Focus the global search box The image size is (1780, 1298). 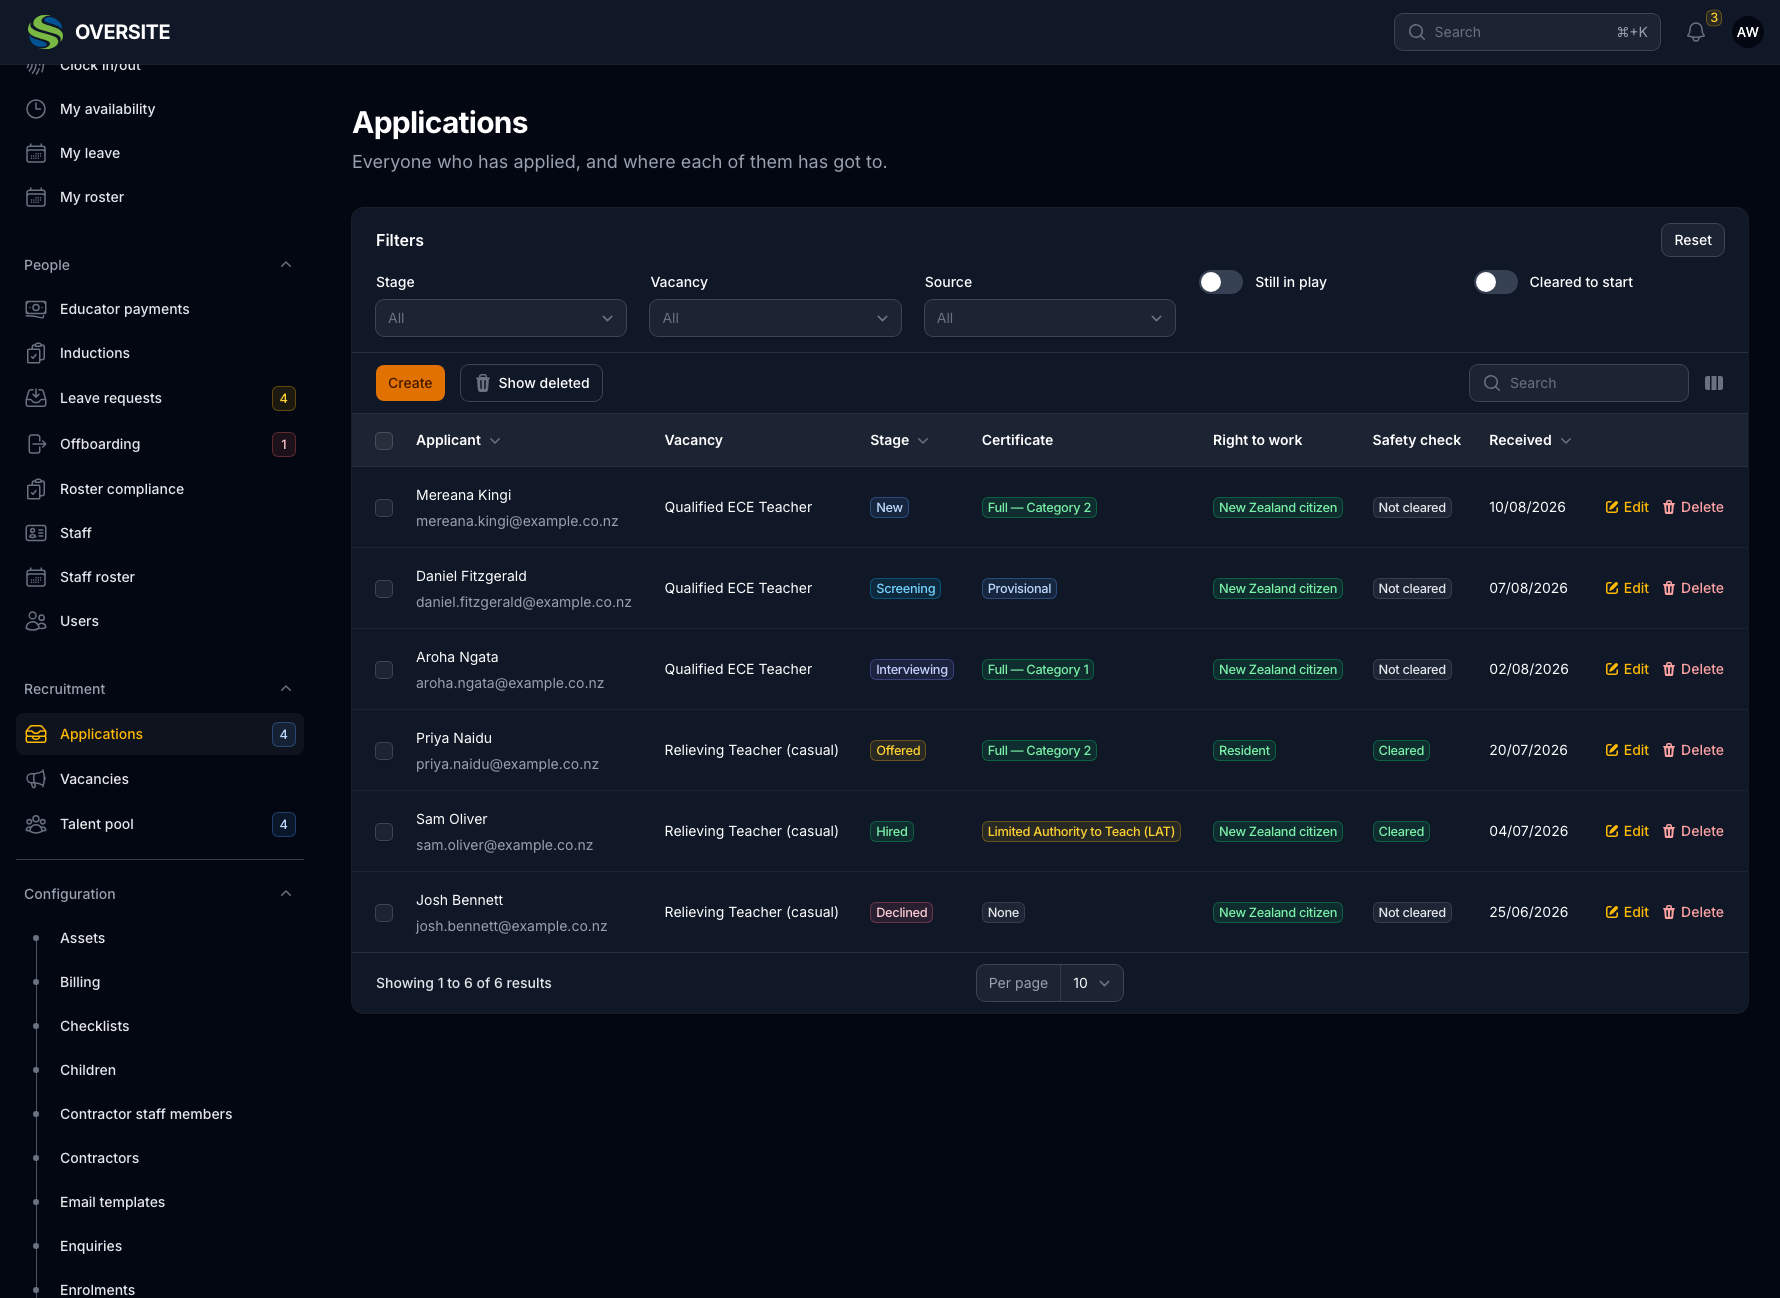point(1527,32)
